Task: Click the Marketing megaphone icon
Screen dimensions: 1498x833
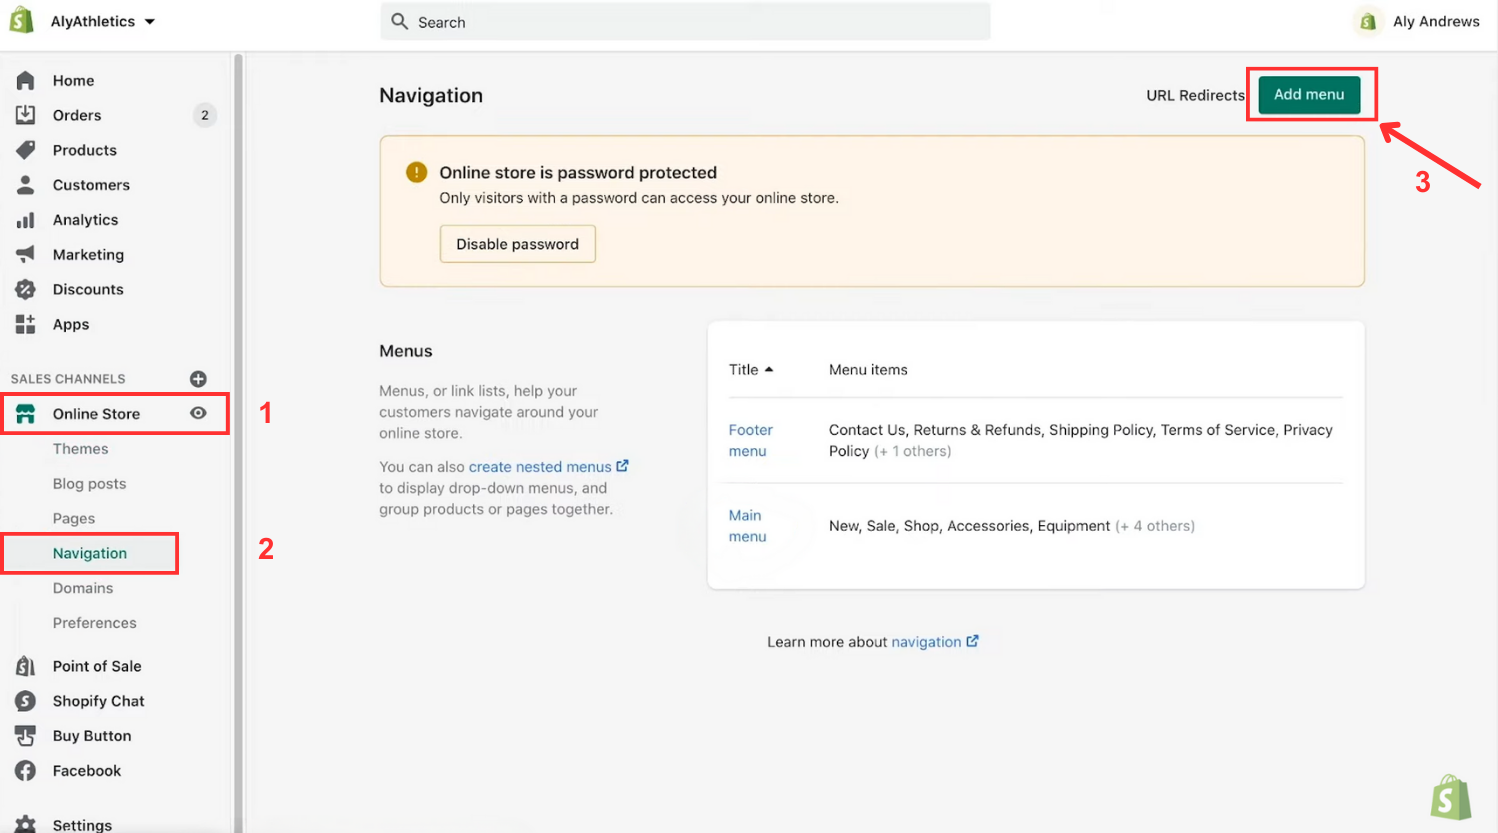Action: 25,254
